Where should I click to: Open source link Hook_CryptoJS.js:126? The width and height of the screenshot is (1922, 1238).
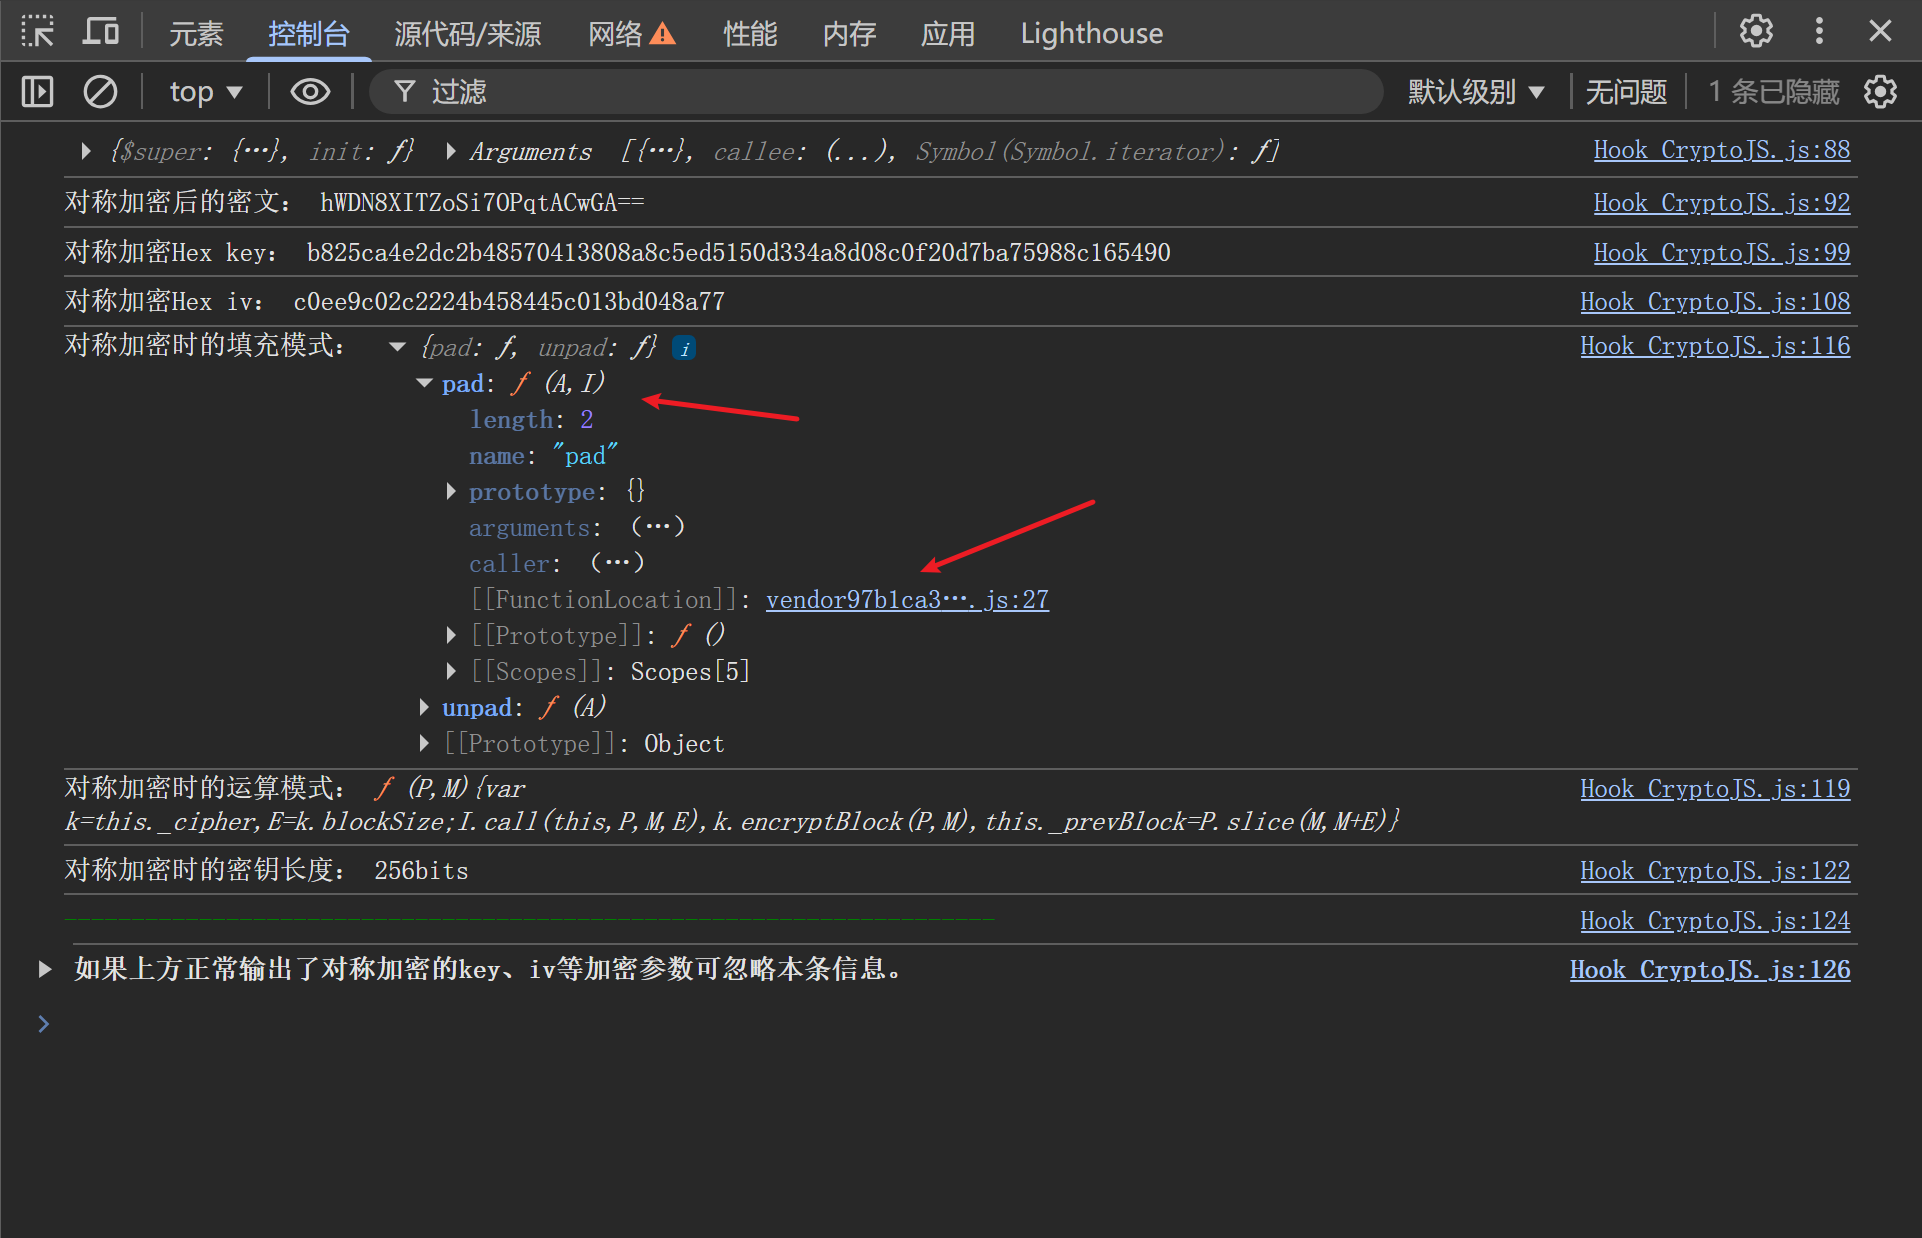(1710, 970)
